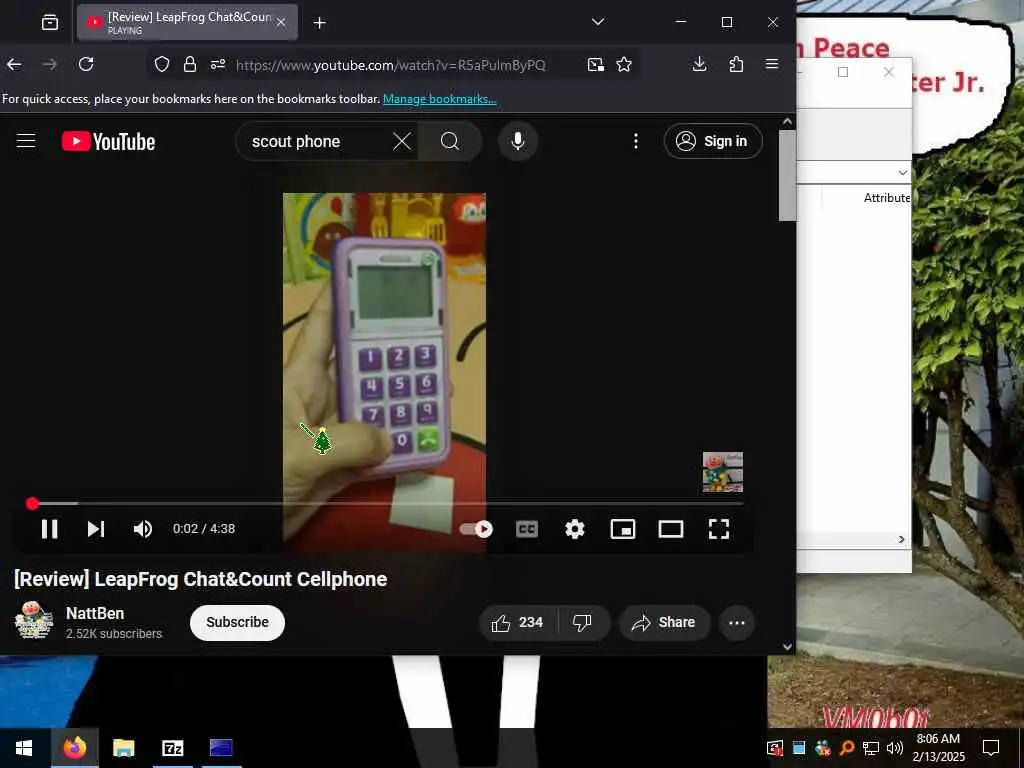The width and height of the screenshot is (1024, 768).
Task: Open File Explorer from taskbar
Action: pyautogui.click(x=123, y=748)
